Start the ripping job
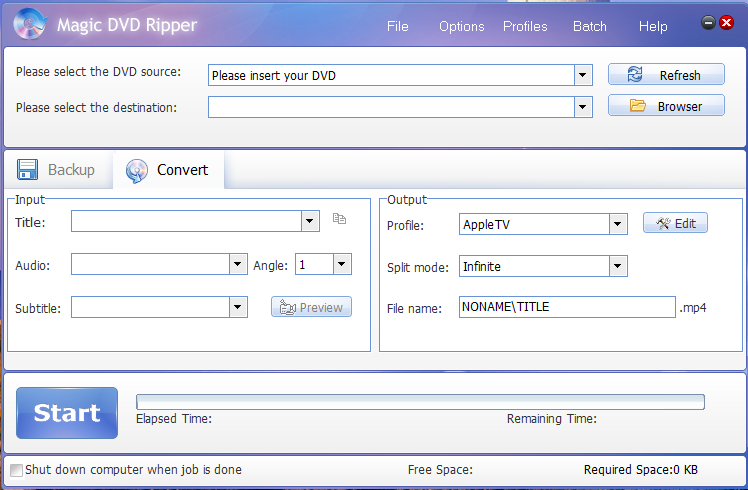 click(67, 413)
